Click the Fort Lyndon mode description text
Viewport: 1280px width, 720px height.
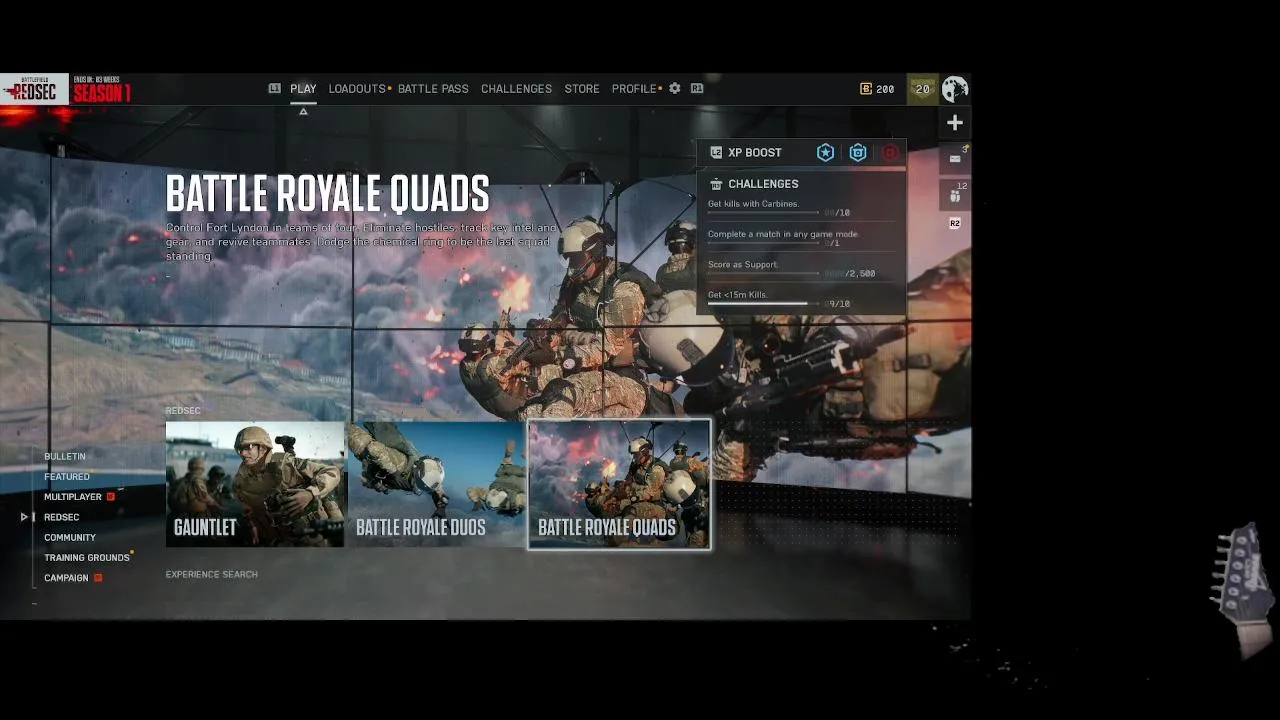(361, 242)
